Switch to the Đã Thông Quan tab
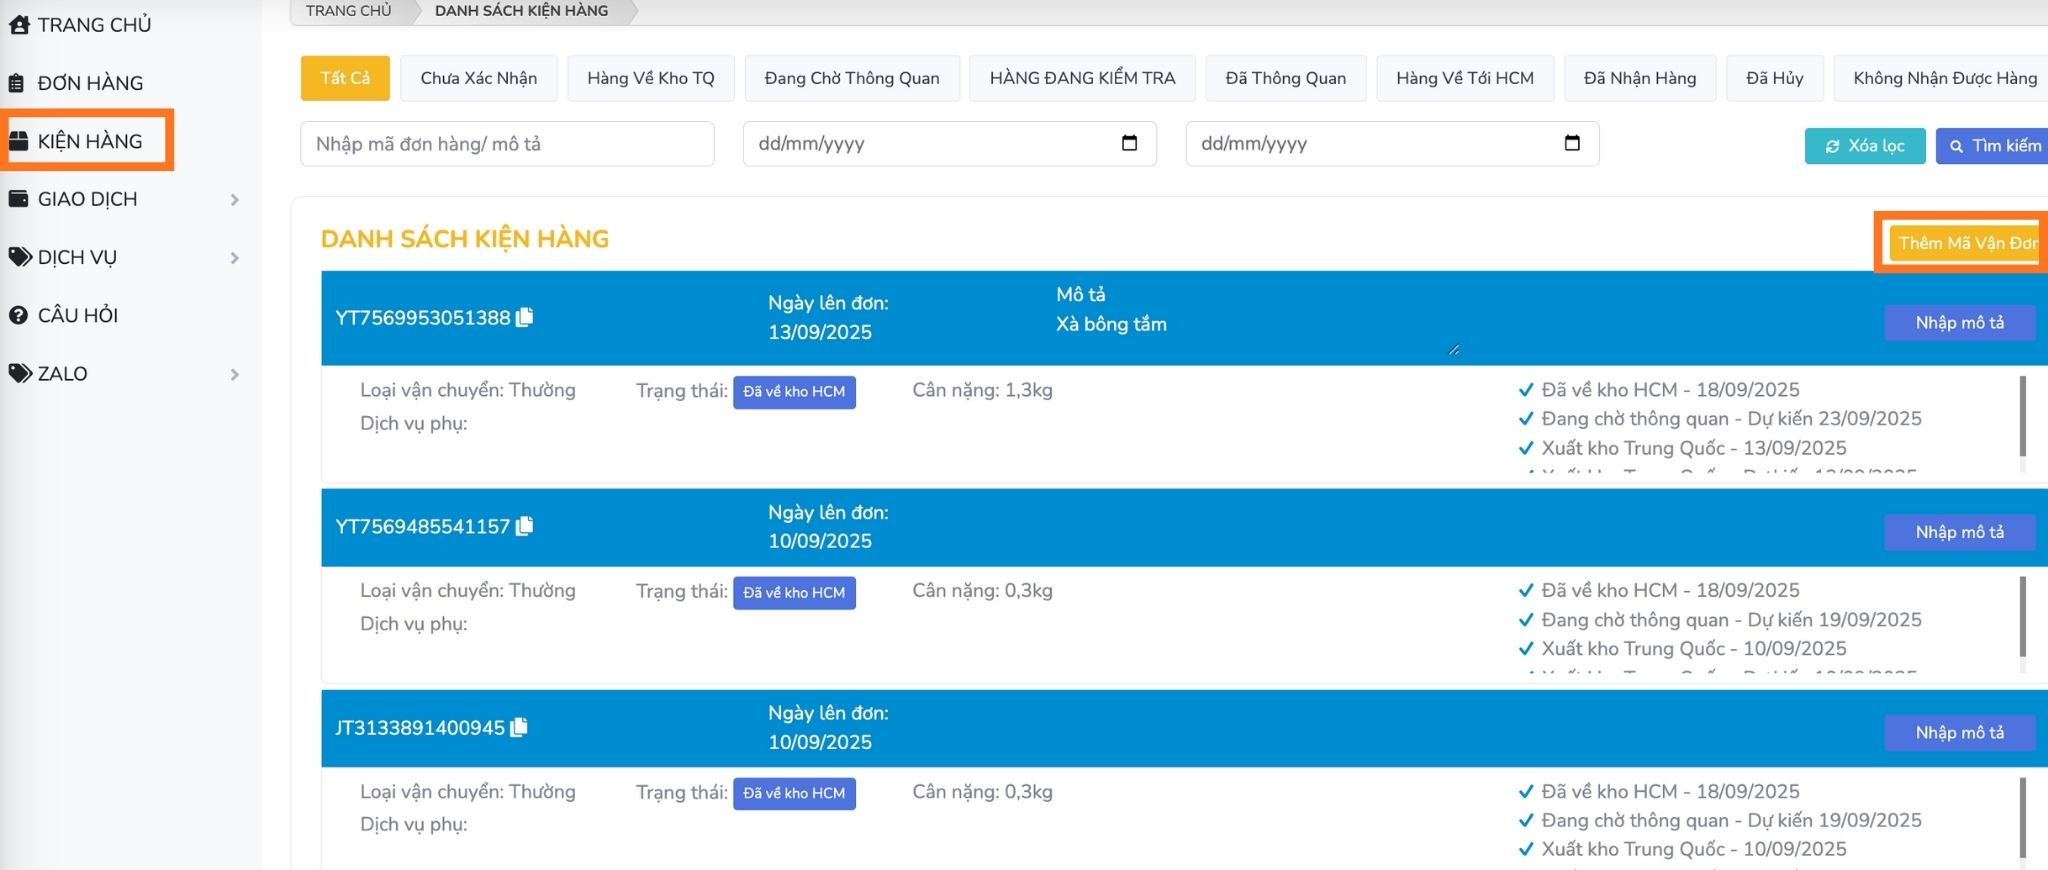 (1285, 78)
